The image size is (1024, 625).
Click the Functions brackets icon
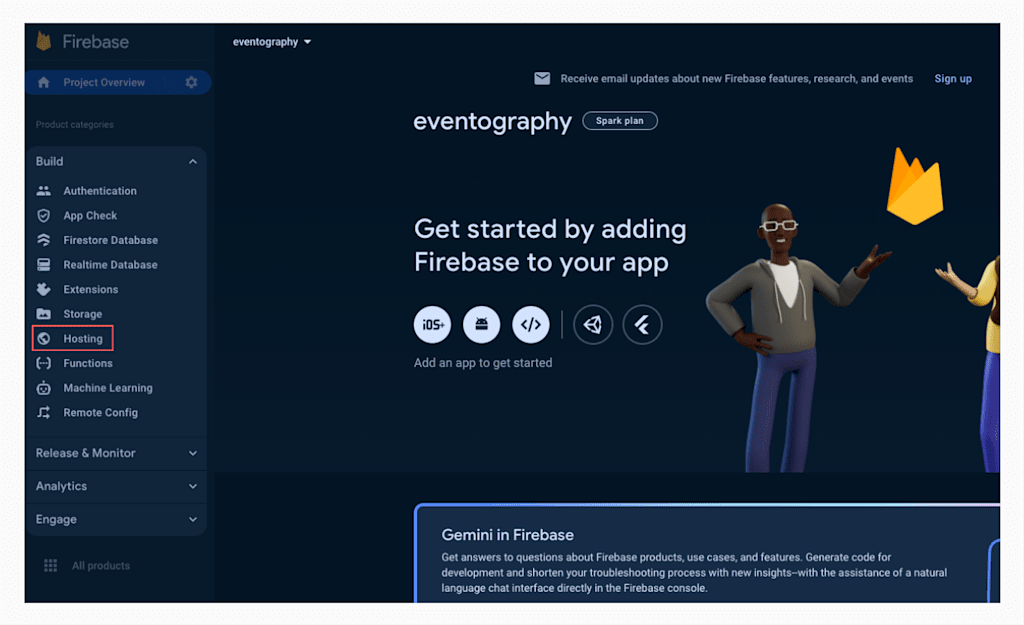[x=44, y=363]
